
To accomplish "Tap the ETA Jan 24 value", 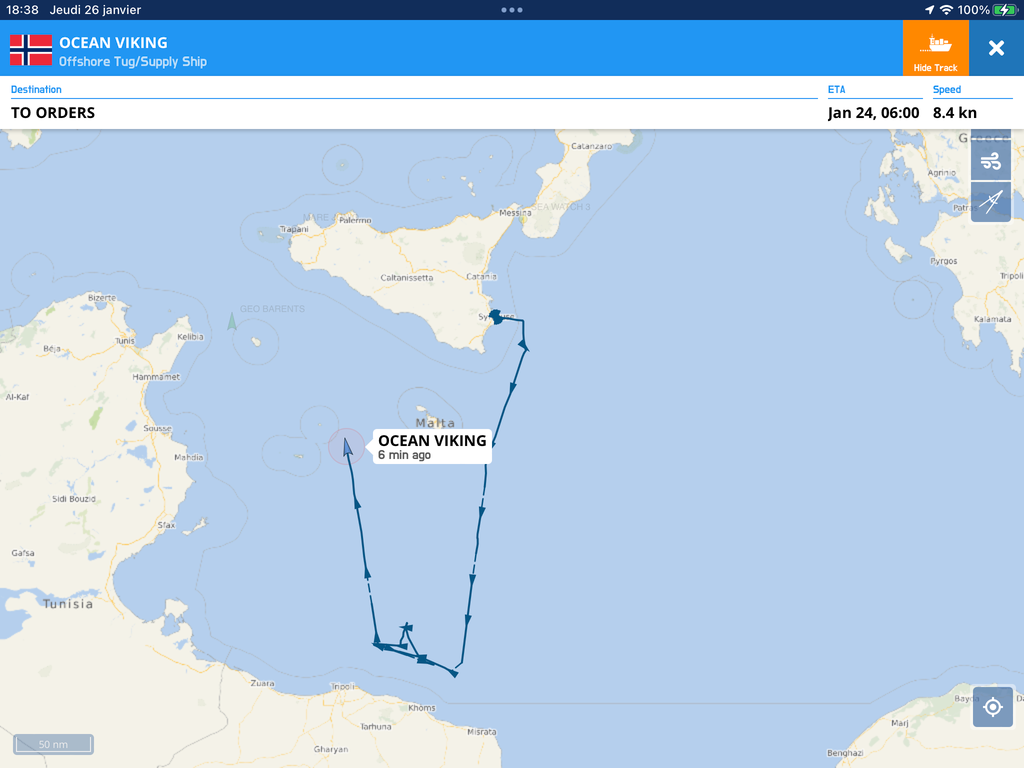I will (873, 113).
